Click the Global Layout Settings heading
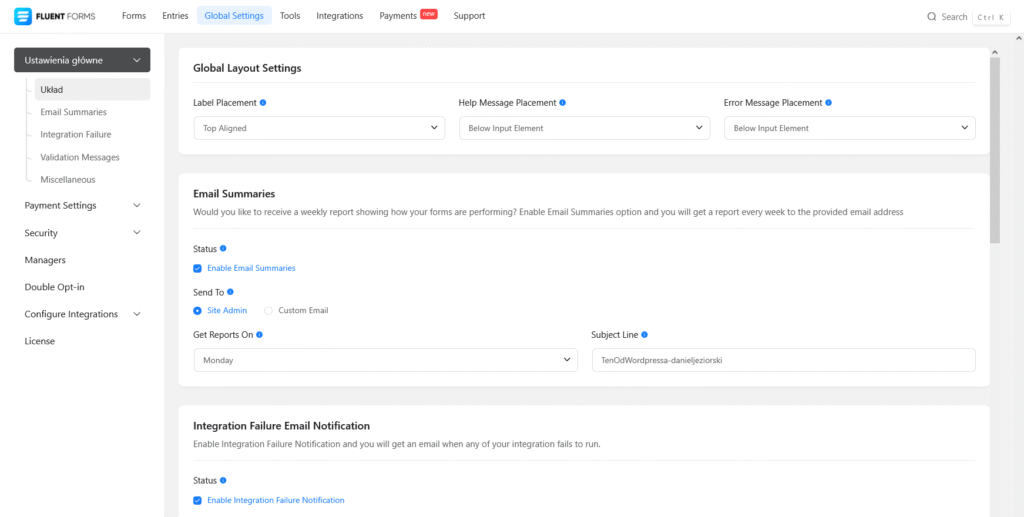 [247, 68]
